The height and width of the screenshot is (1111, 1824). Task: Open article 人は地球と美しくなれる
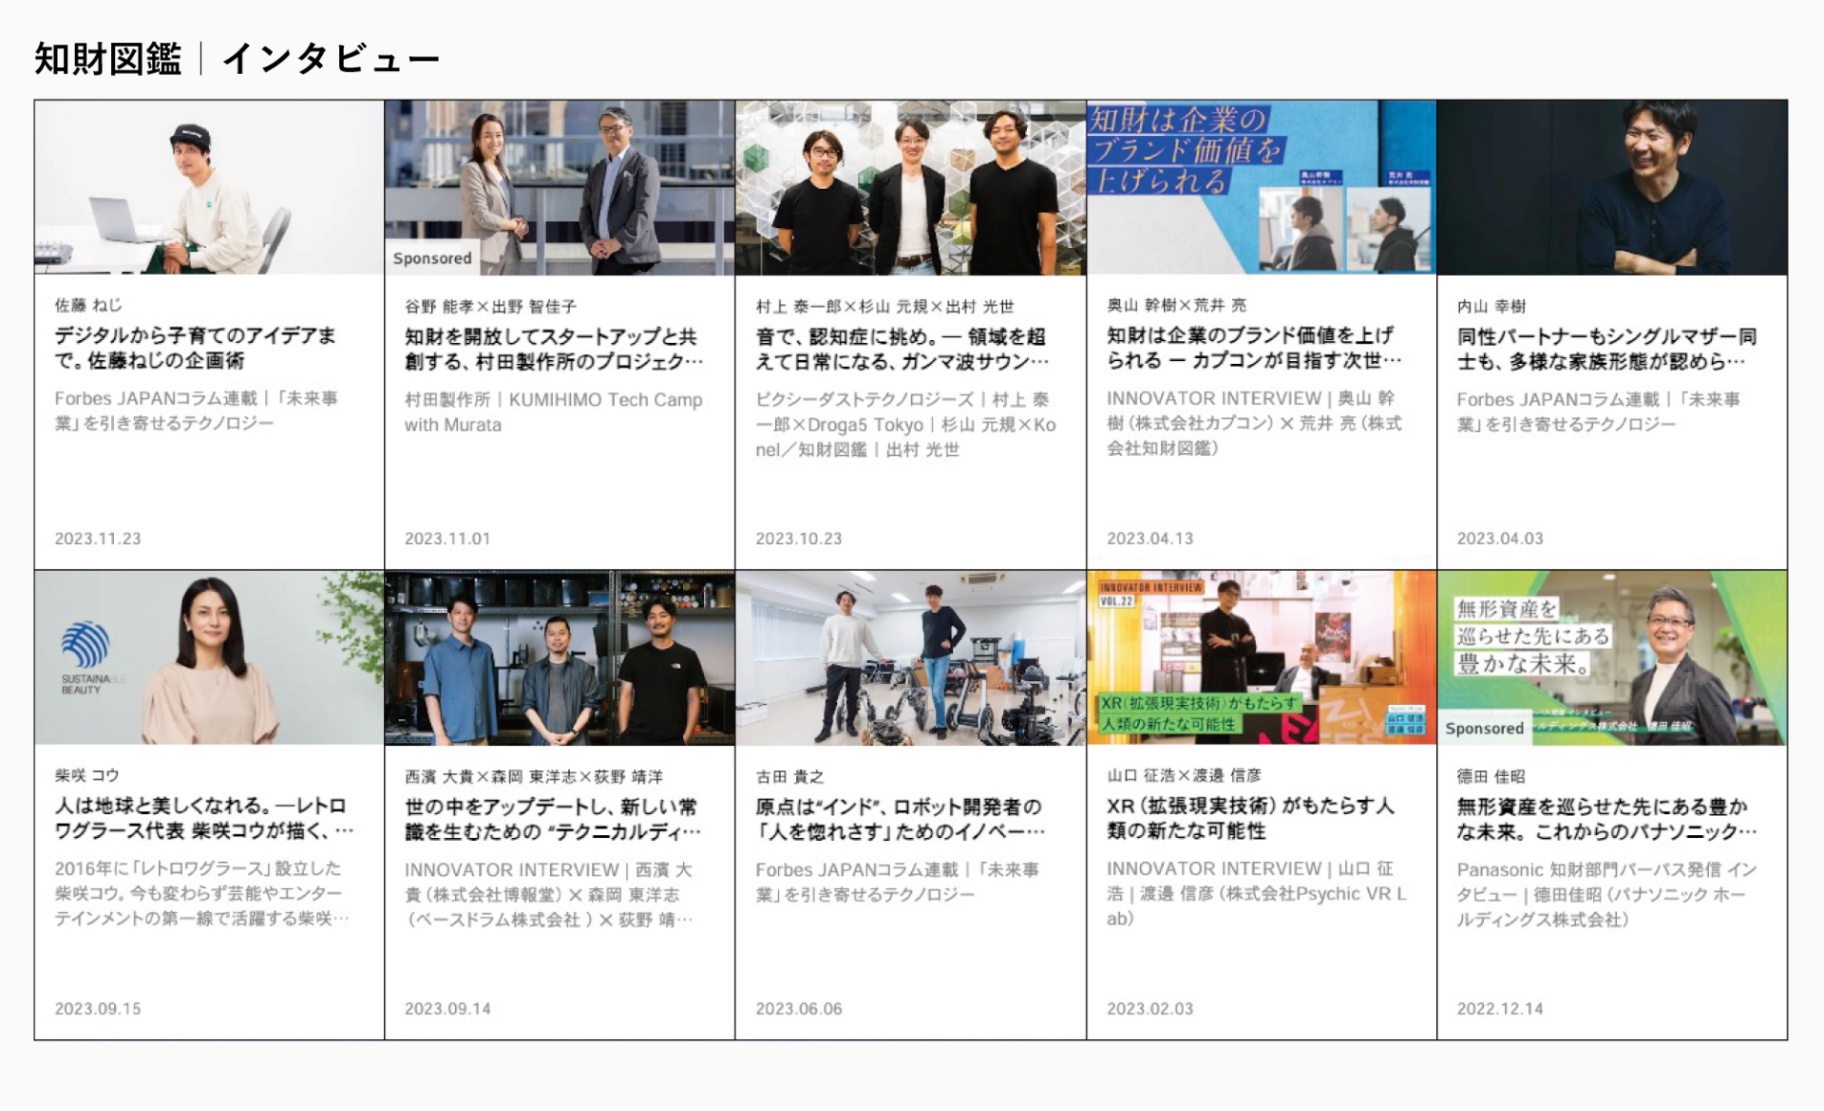(x=204, y=818)
